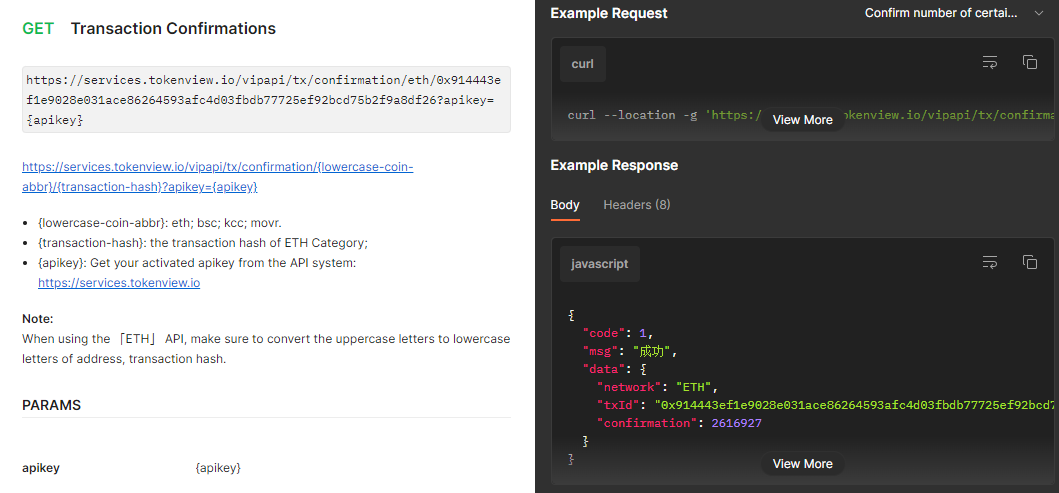The height and width of the screenshot is (493, 1059).
Task: Open the 'Confirm number of certai...' example dropdown
Action: [x=954, y=13]
